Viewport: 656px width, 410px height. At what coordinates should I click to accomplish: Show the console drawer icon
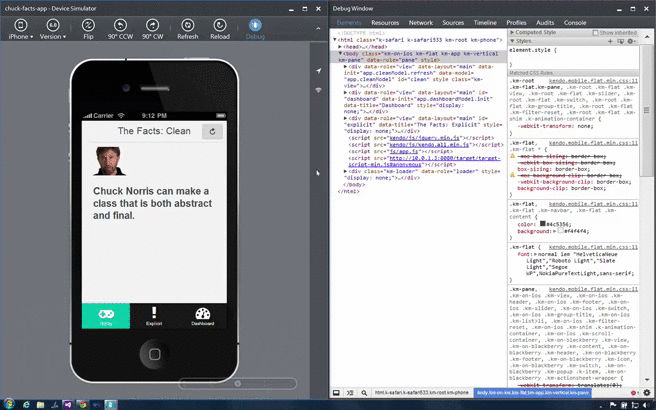coord(350,392)
